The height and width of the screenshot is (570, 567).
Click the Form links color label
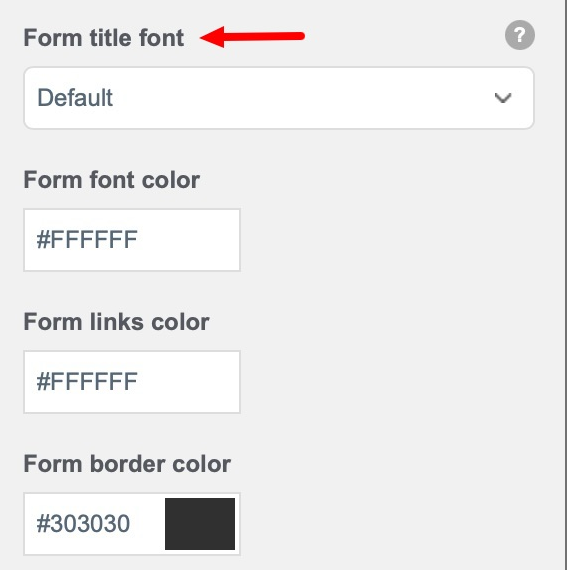117,322
